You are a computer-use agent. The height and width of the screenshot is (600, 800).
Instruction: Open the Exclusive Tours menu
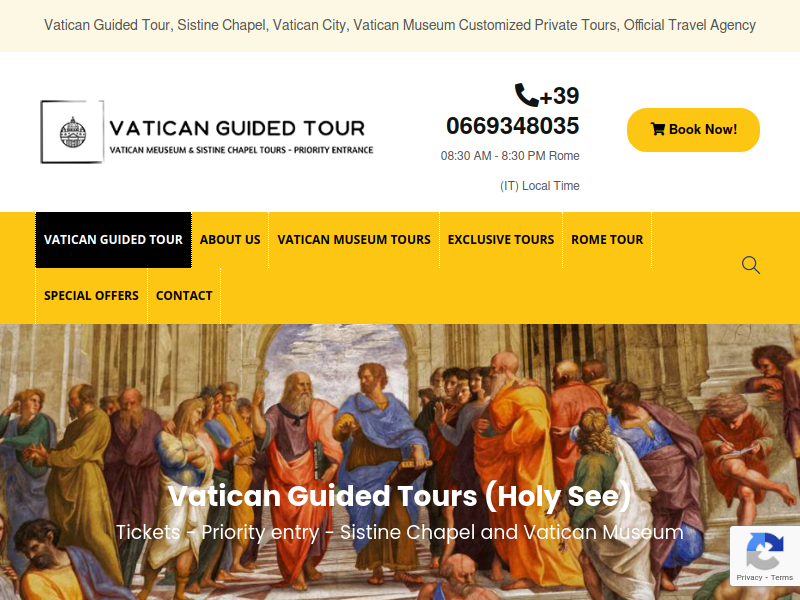(501, 240)
